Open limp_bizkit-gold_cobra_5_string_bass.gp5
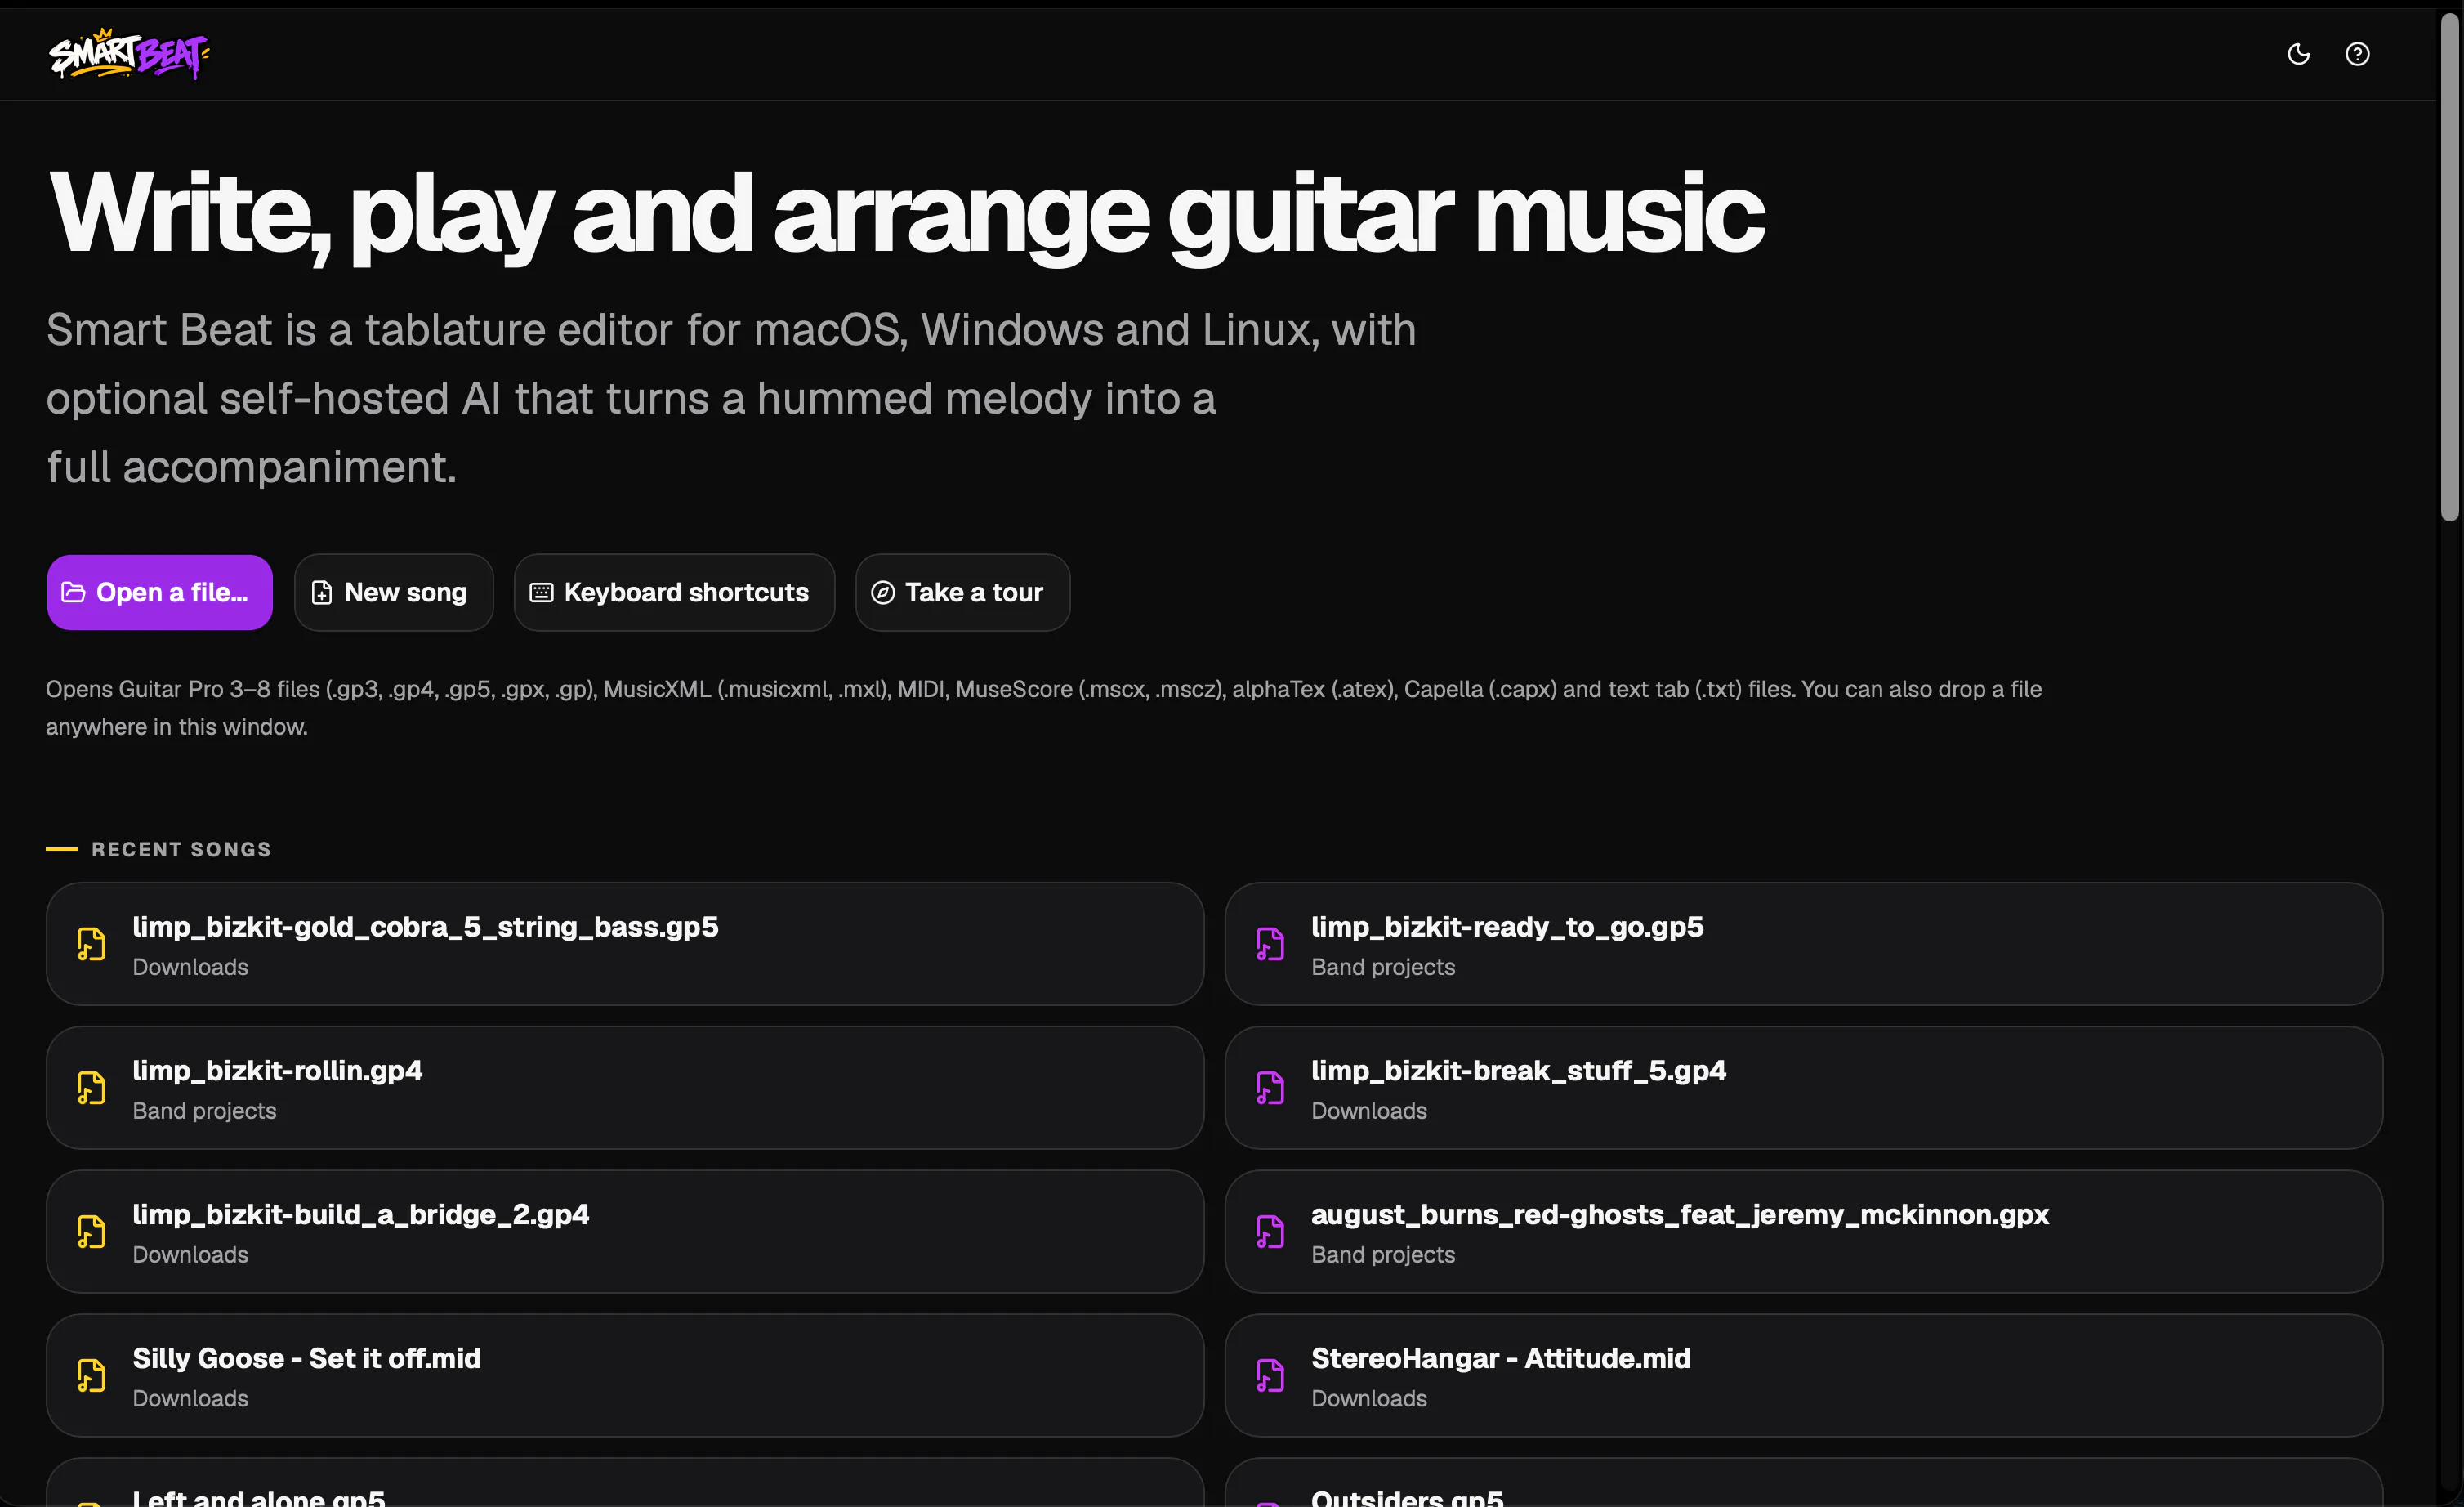Viewport: 2464px width, 1507px height. (625, 944)
